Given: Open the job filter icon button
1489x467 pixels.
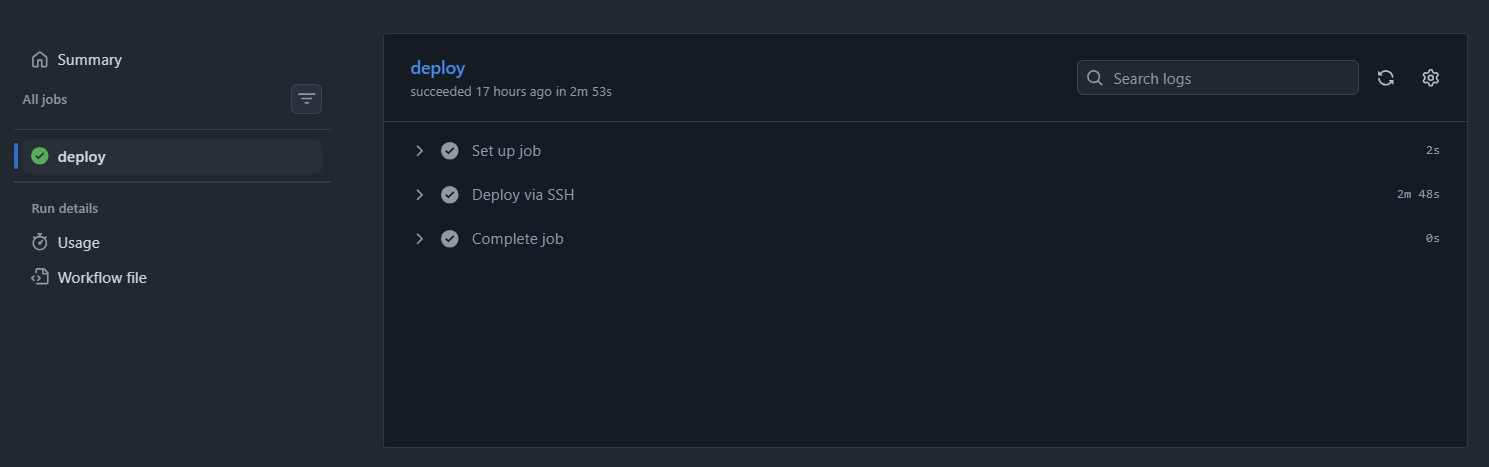Looking at the screenshot, I should click(x=306, y=99).
